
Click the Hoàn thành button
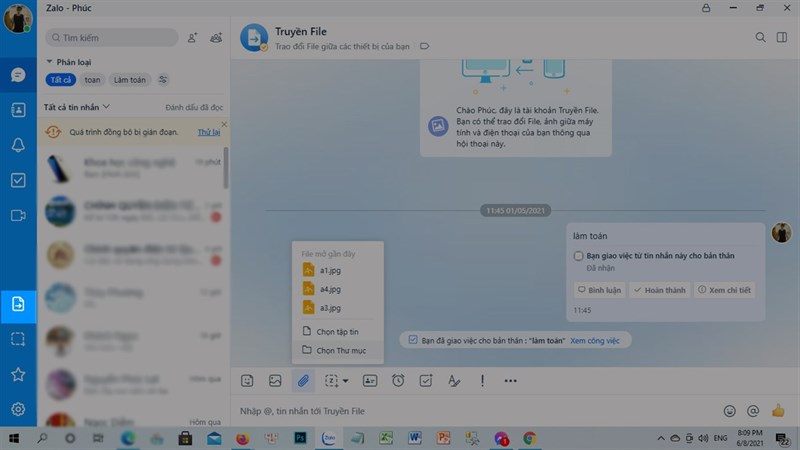(660, 290)
